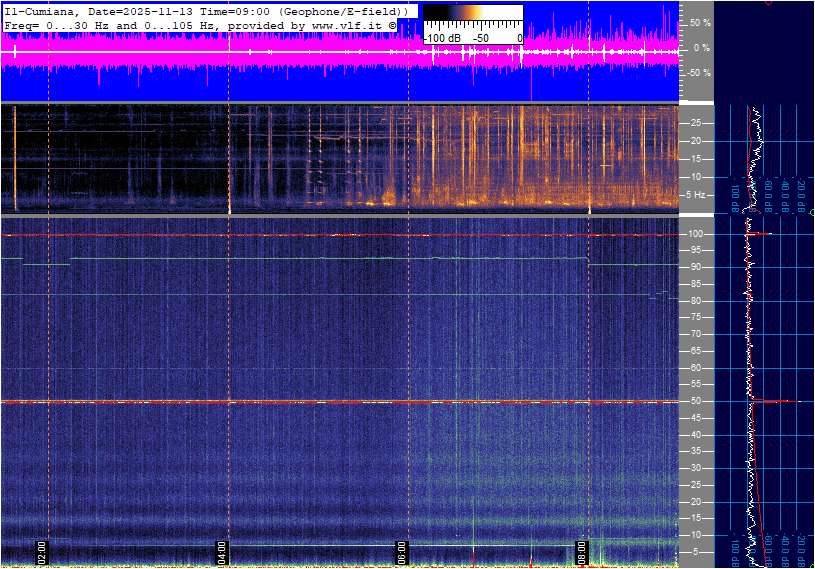815x569 pixels.
Task: Click the -100 dB color scale label
Action: (439, 38)
